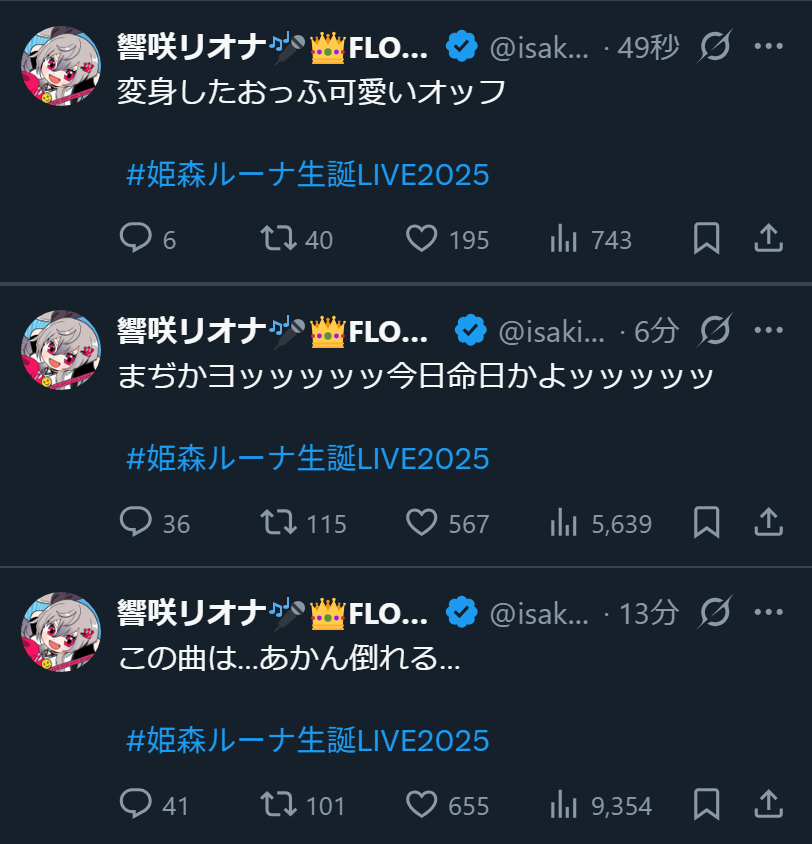812x844 pixels.
Task: Repost the tweet showing 40 reposts
Action: tap(278, 238)
